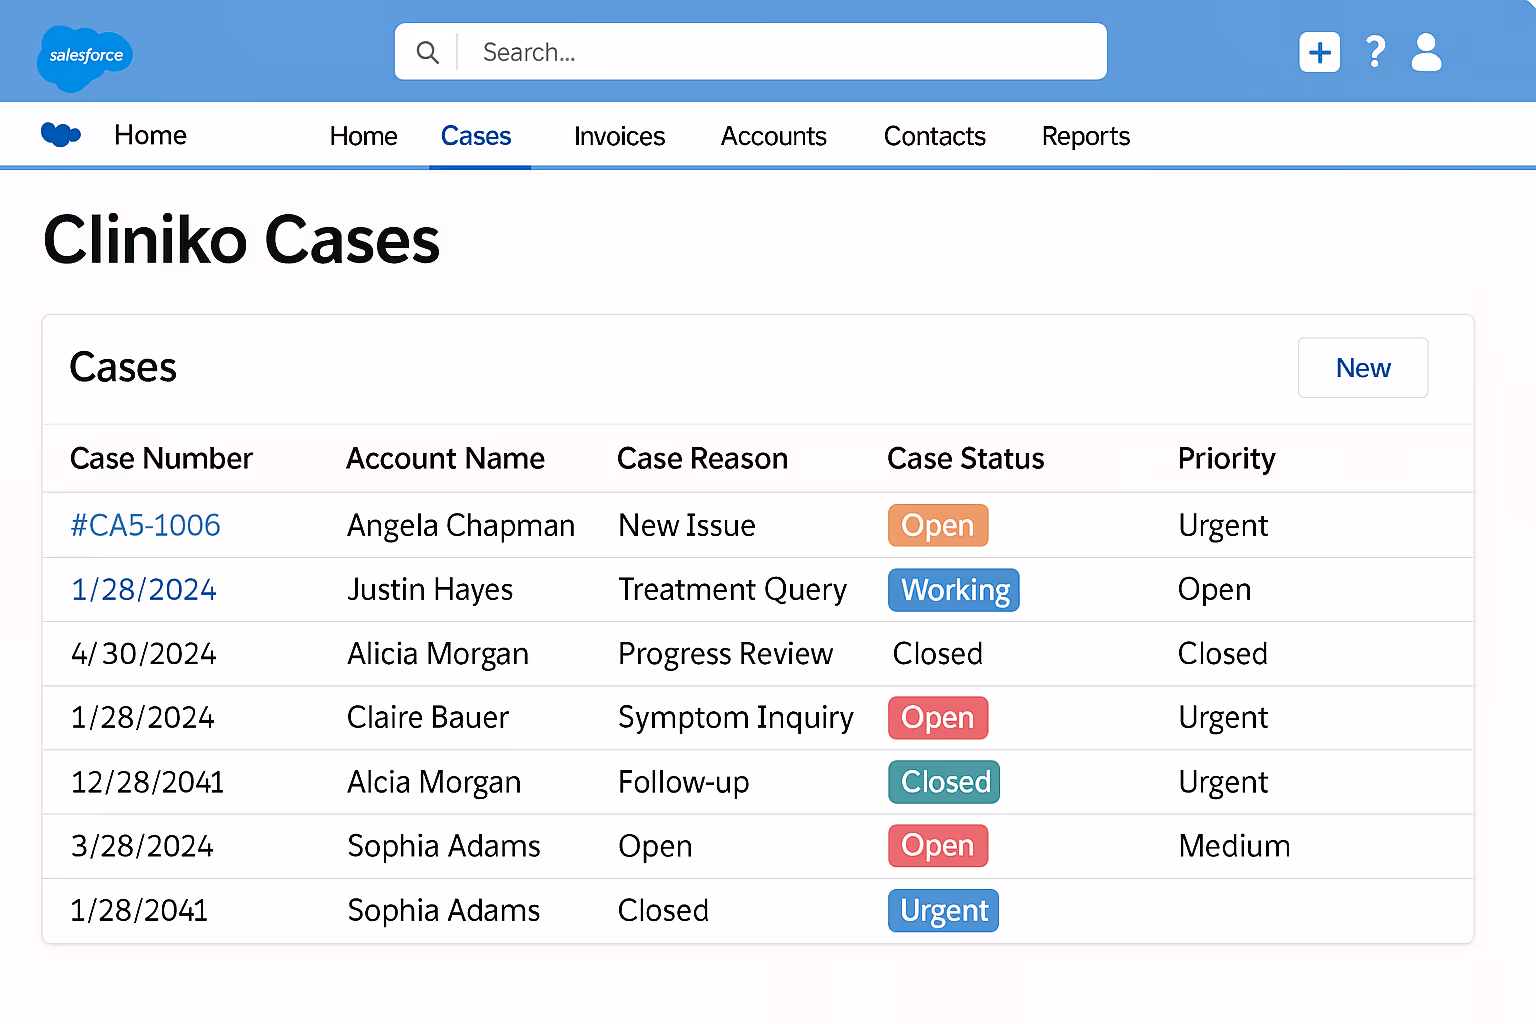Image resolution: width=1536 pixels, height=1024 pixels.
Task: Select Alicia Morgan account name
Action: pyautogui.click(x=438, y=654)
